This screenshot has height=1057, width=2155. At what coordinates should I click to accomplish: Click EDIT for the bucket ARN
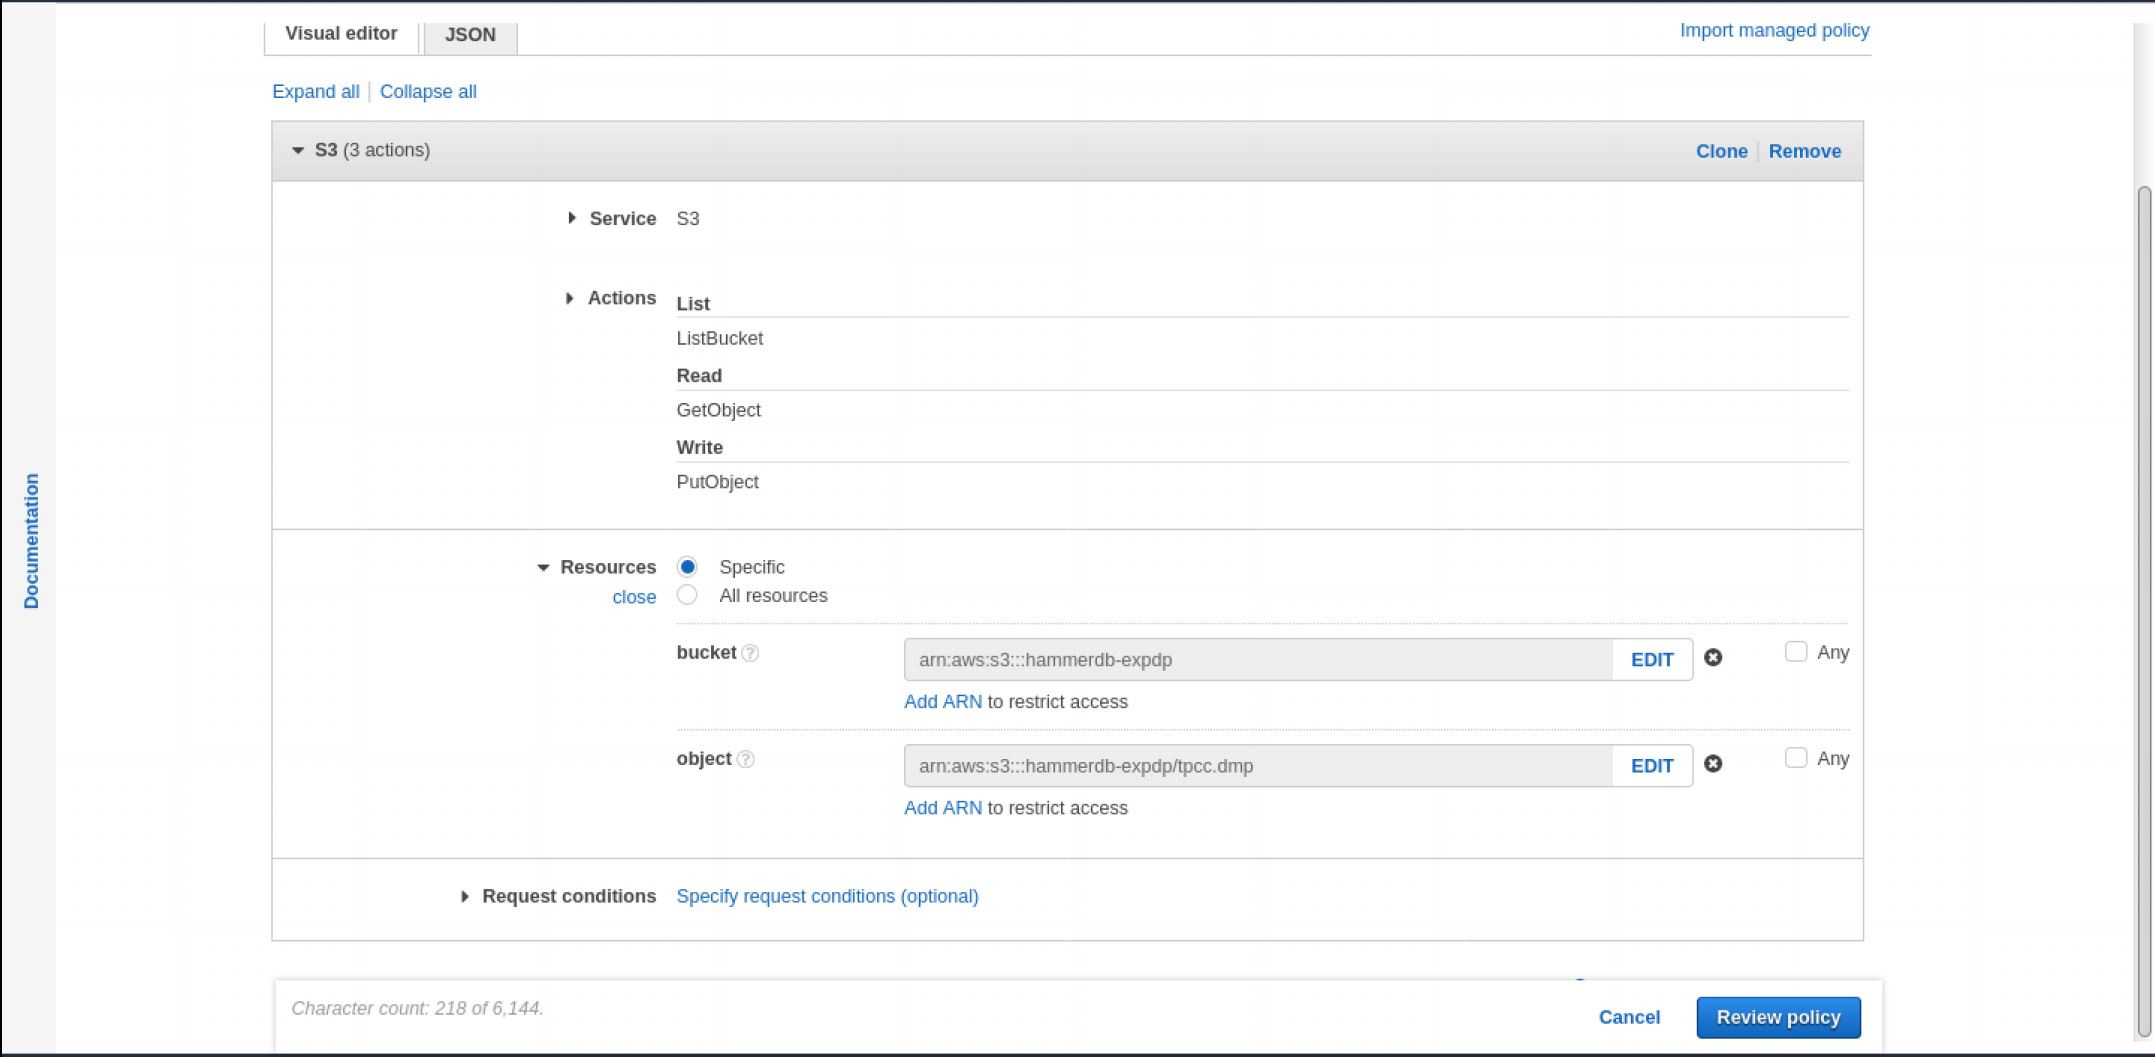click(x=1651, y=660)
